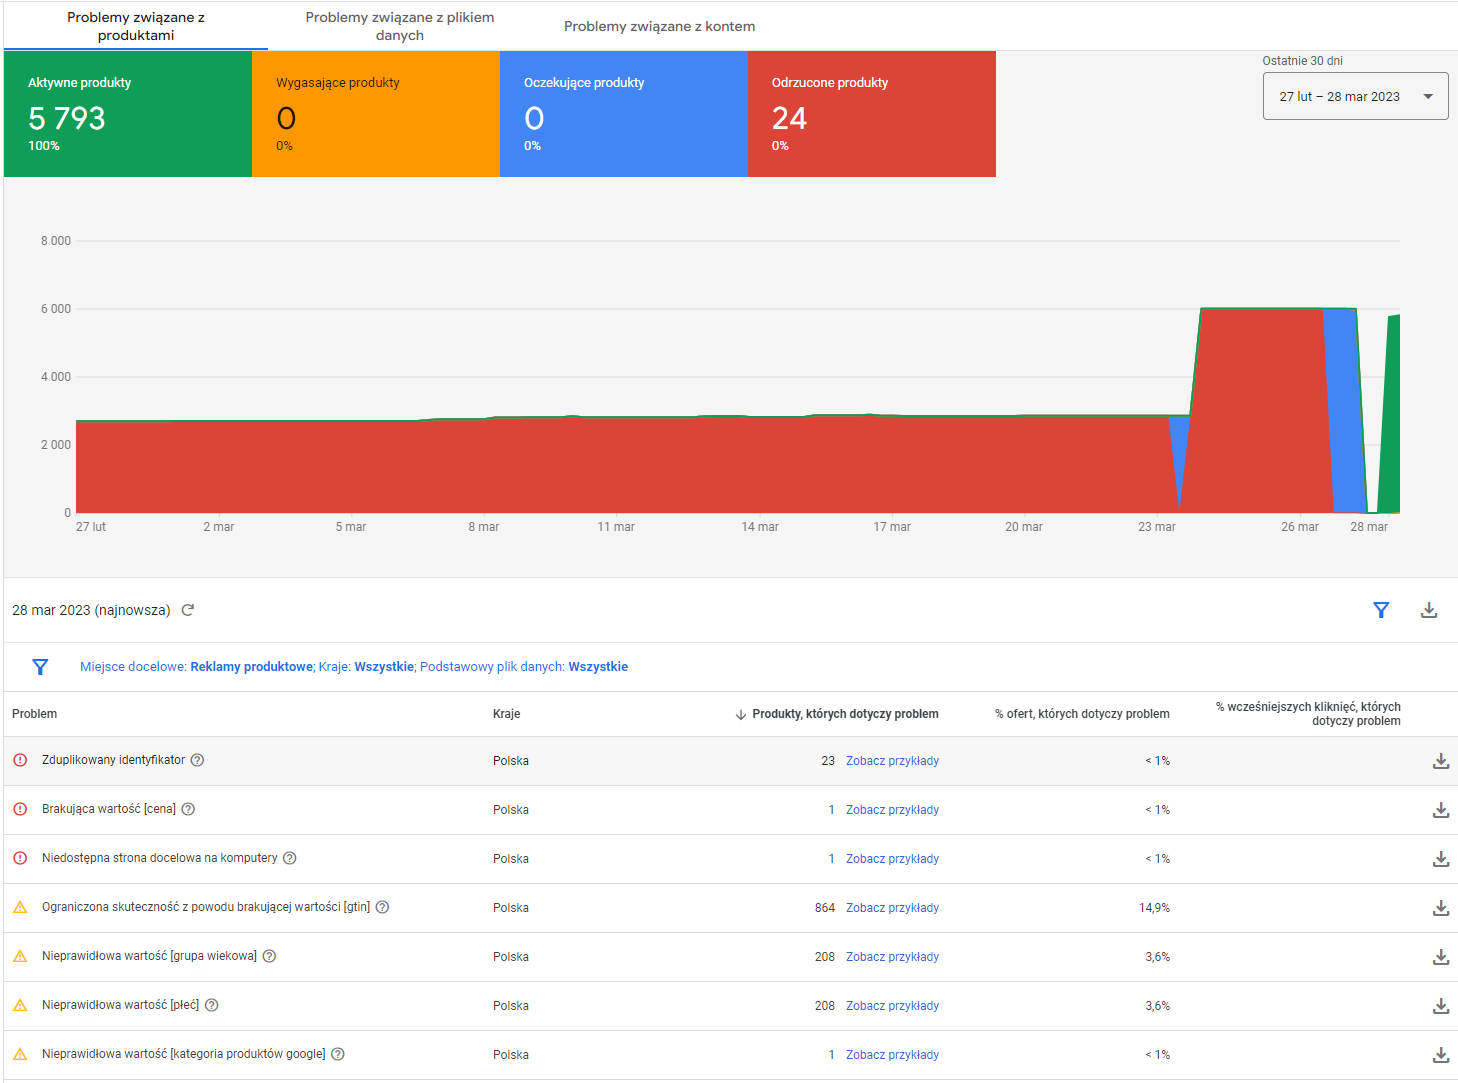The image size is (1458, 1083).
Task: Click Ostatnie 30 dni label
Action: coord(1302,61)
